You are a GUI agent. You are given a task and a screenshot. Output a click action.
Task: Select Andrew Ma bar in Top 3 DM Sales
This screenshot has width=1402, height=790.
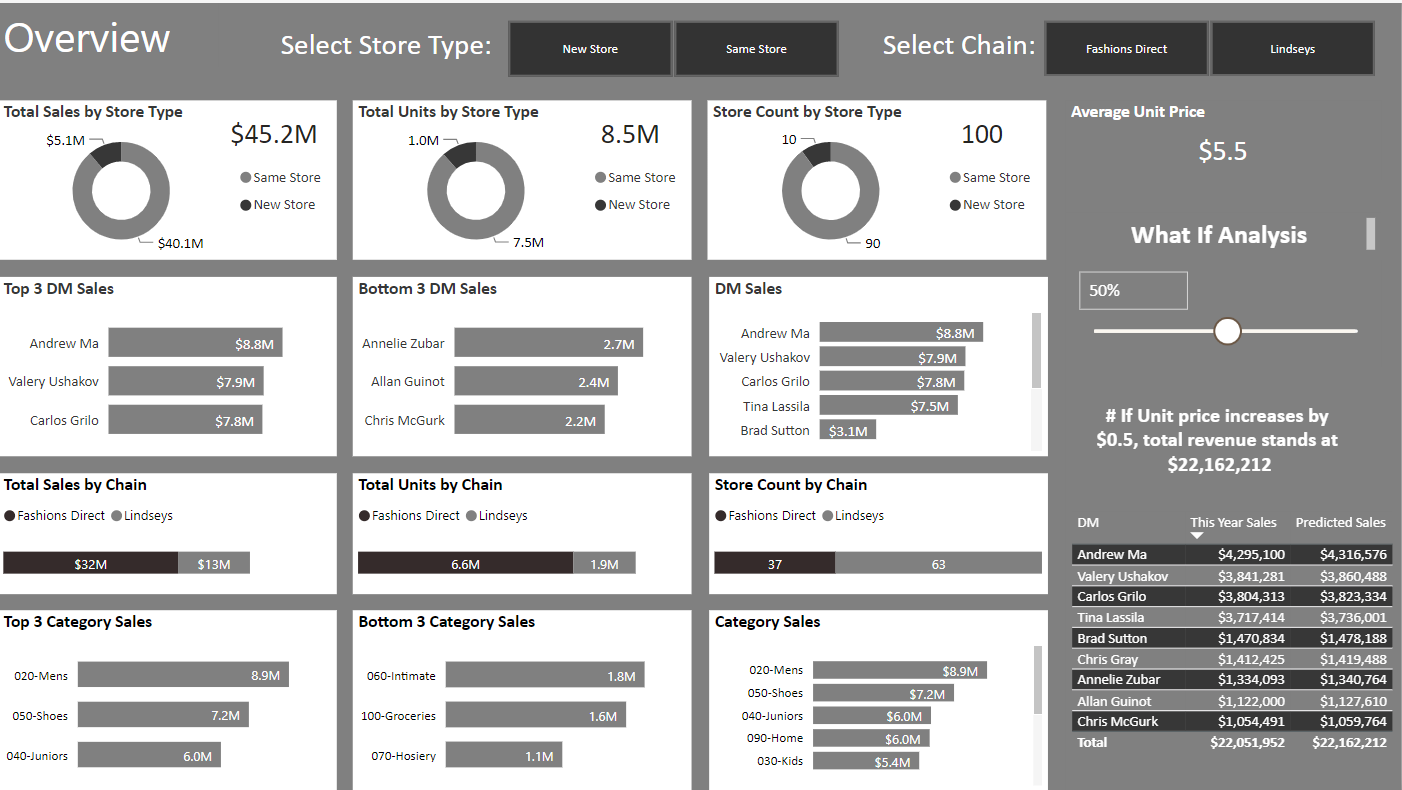(195, 343)
